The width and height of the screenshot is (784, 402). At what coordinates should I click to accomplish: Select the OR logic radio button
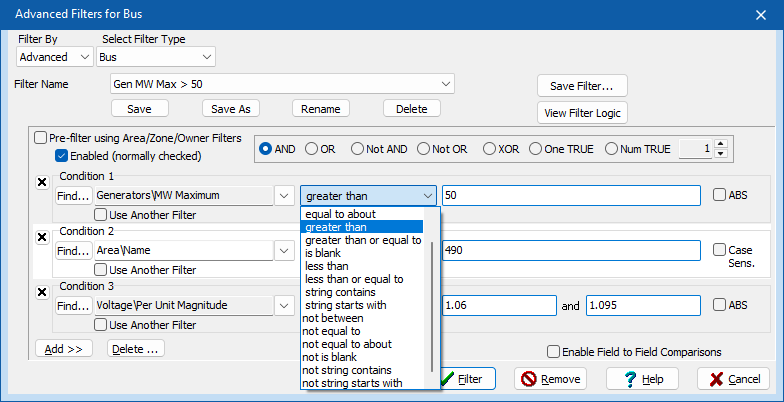pyautogui.click(x=312, y=149)
